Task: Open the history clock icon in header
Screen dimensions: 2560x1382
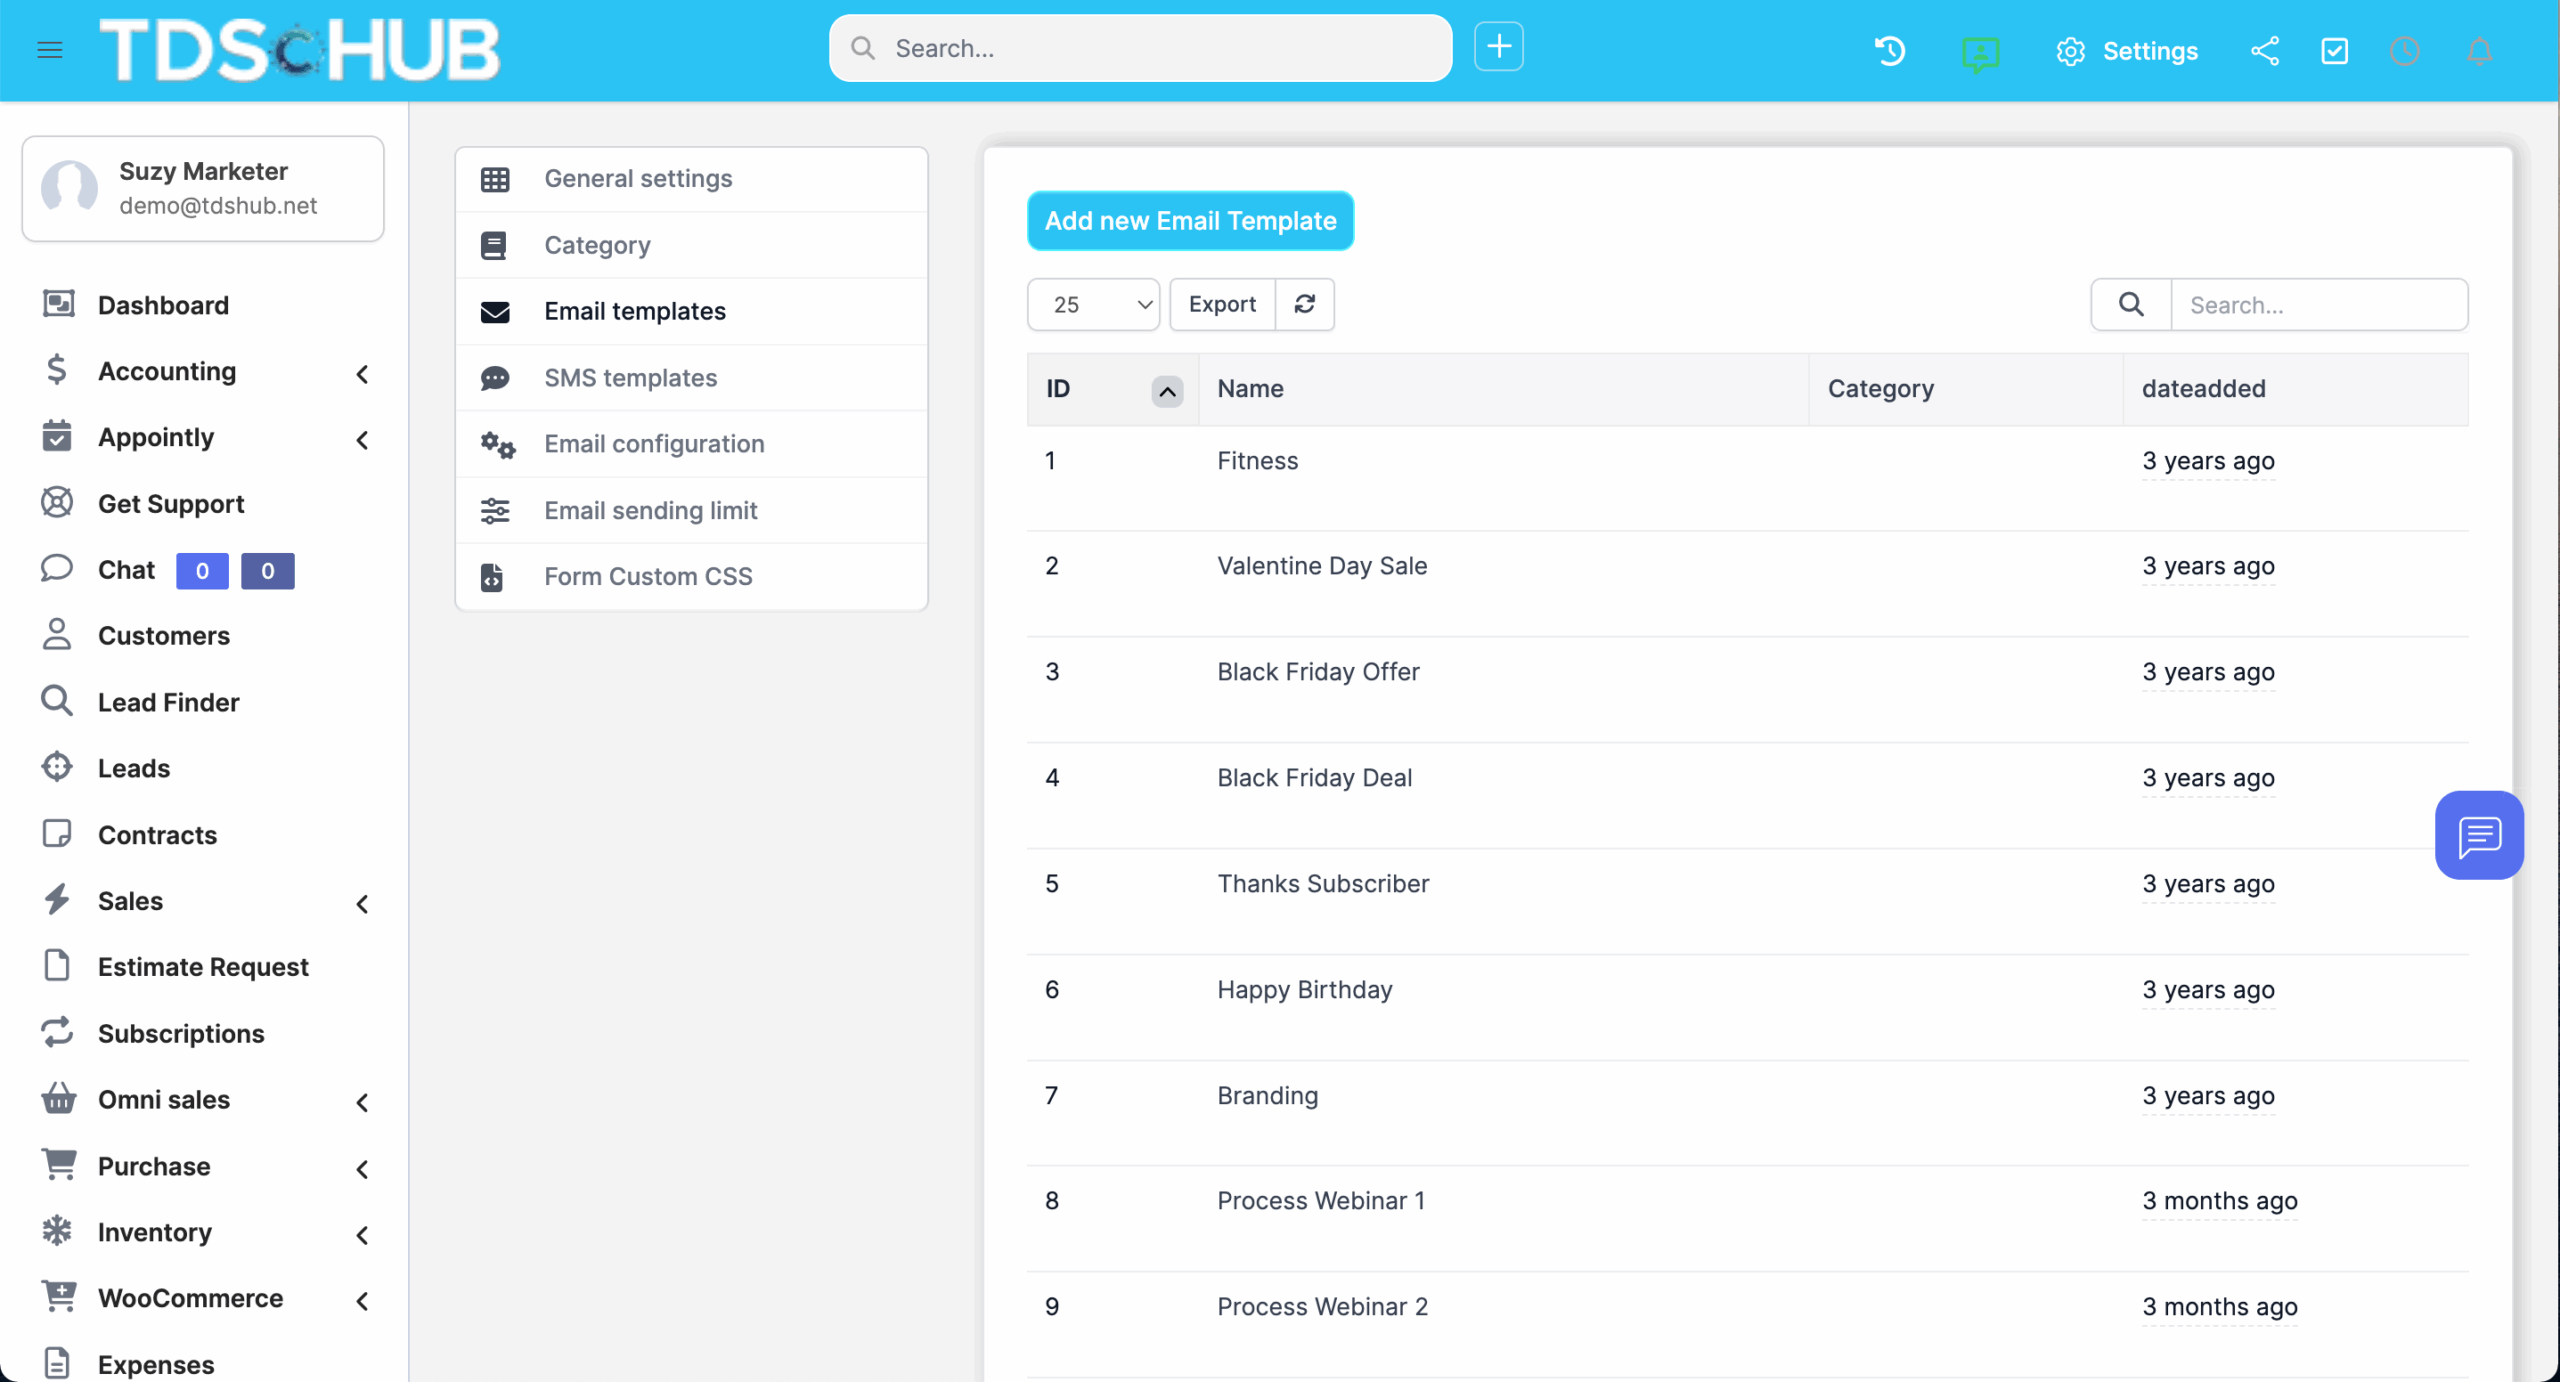Action: 1890,51
